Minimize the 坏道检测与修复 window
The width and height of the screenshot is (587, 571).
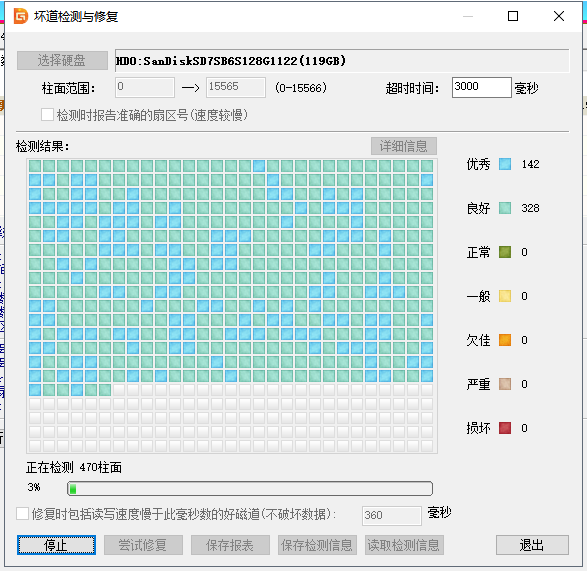(x=468, y=16)
